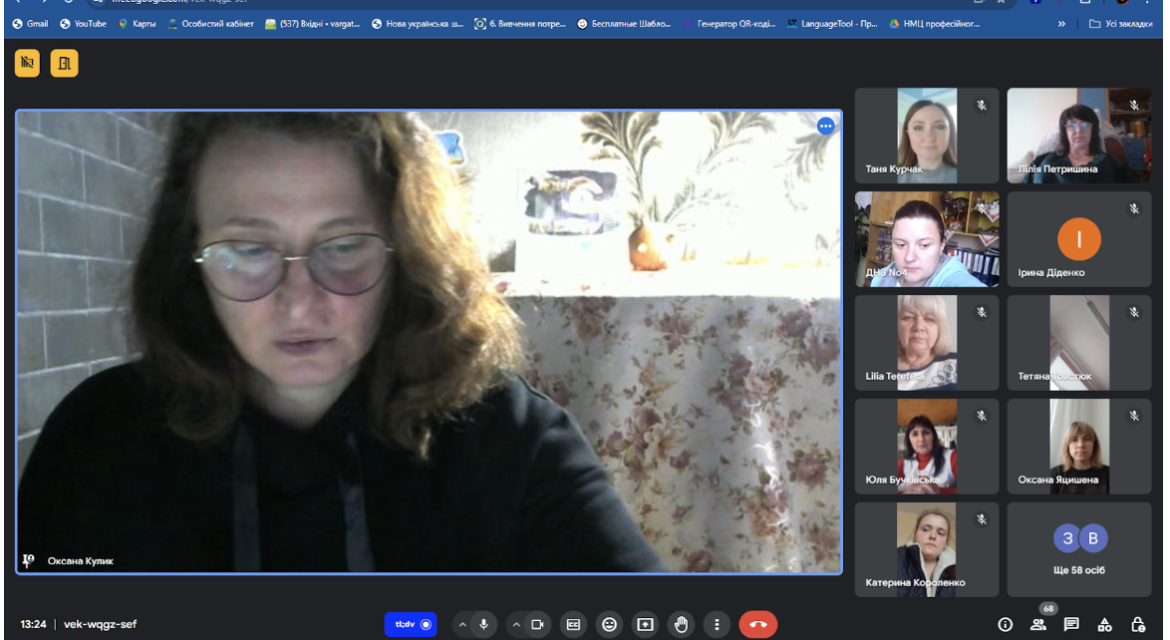
Task: Toggle the microphone mute button
Action: [x=484, y=624]
